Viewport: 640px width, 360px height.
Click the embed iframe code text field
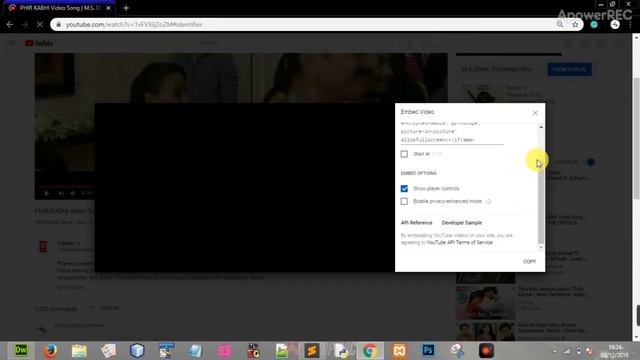452,132
